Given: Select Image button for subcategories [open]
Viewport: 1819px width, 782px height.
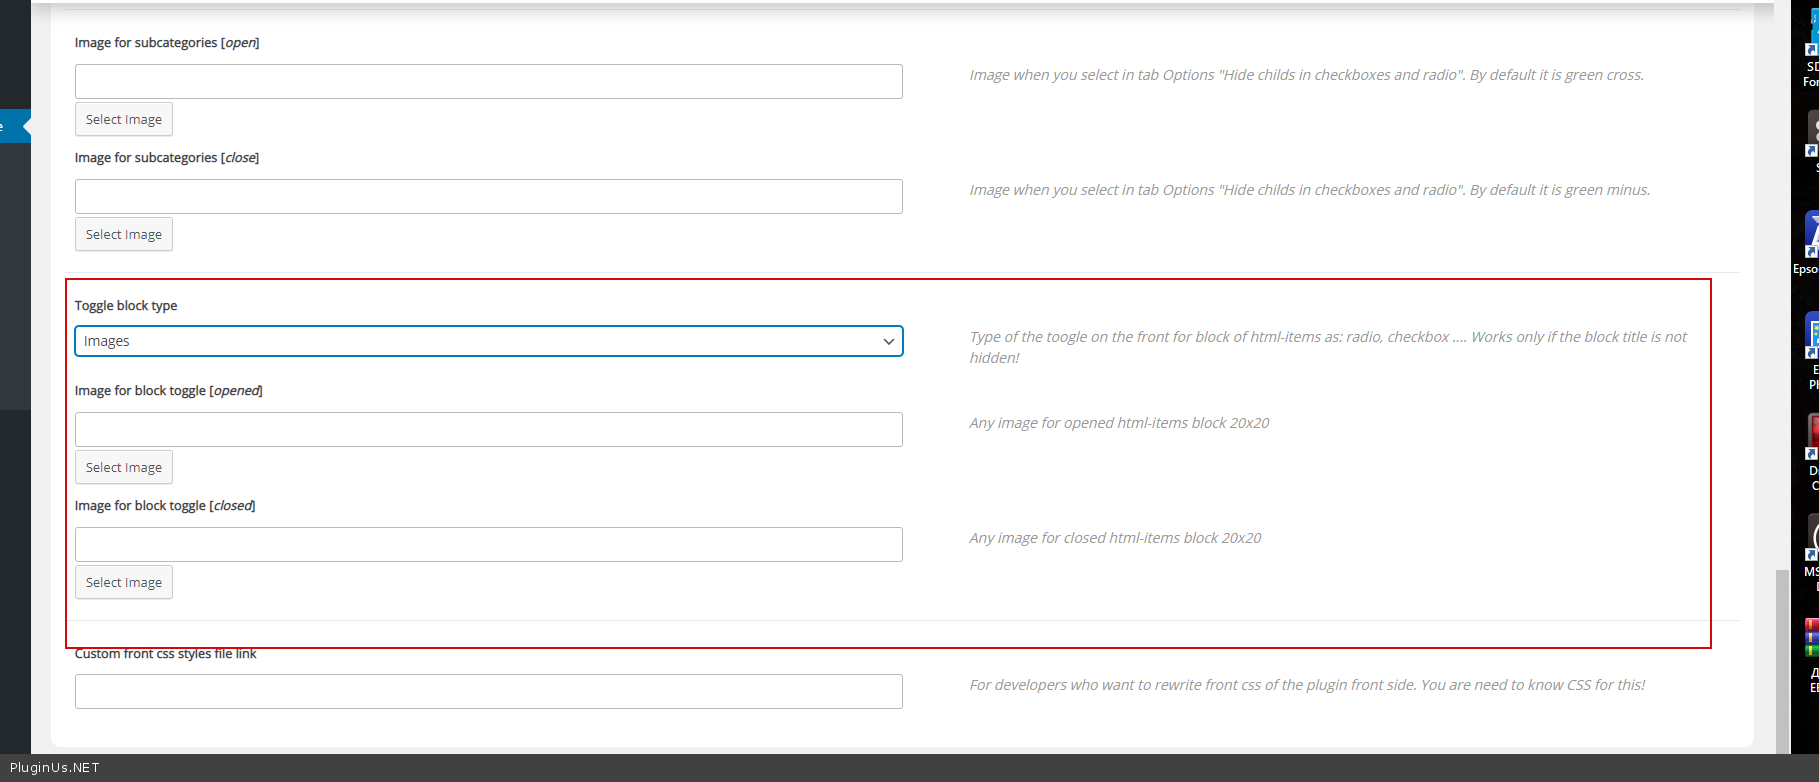Looking at the screenshot, I should click(124, 119).
